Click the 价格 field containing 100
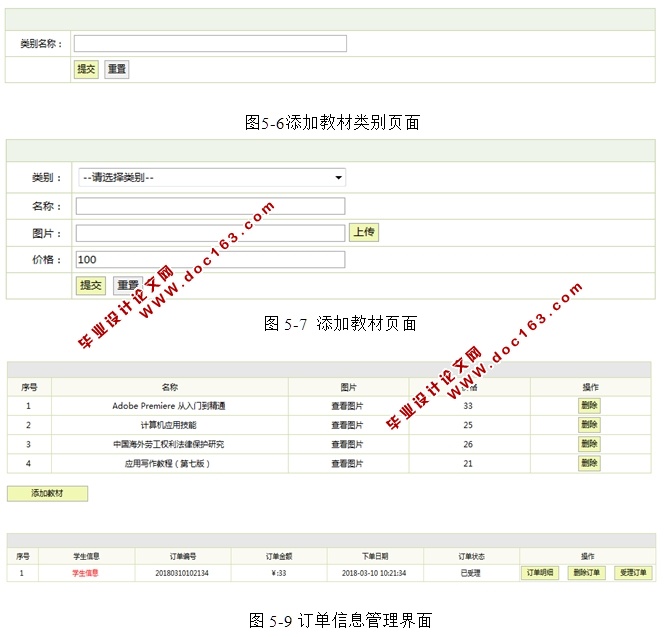Screen dimensions: 664x637 coord(210,260)
